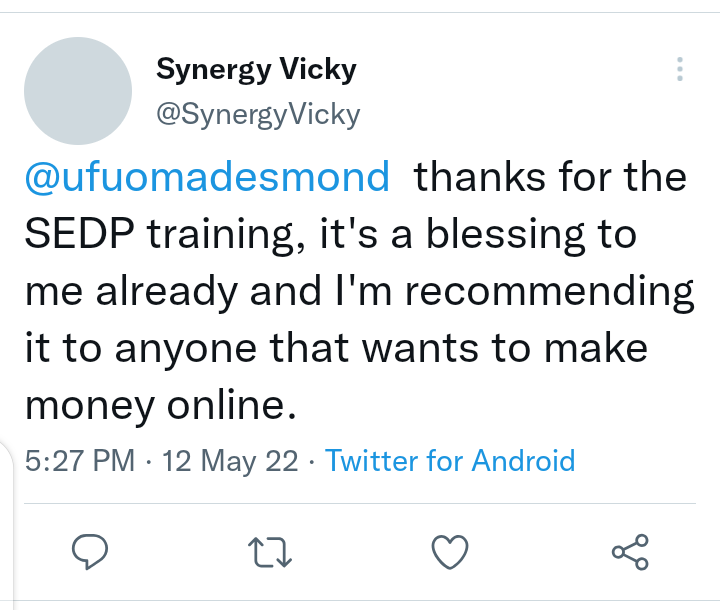This screenshot has width=720, height=610.
Task: Click the 5:27 PM timestamp
Action: (x=80, y=460)
